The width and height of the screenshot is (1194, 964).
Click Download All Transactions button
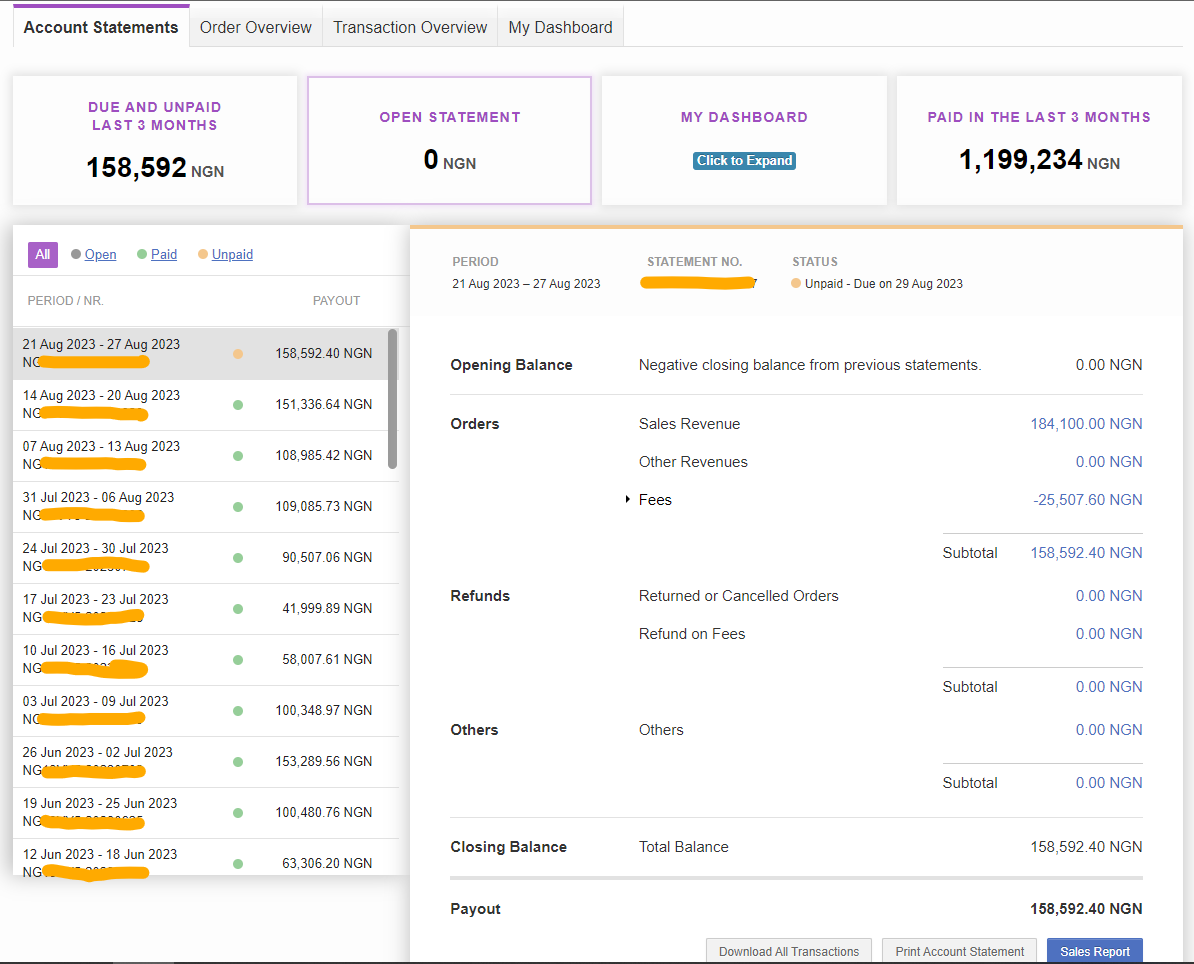(x=789, y=951)
